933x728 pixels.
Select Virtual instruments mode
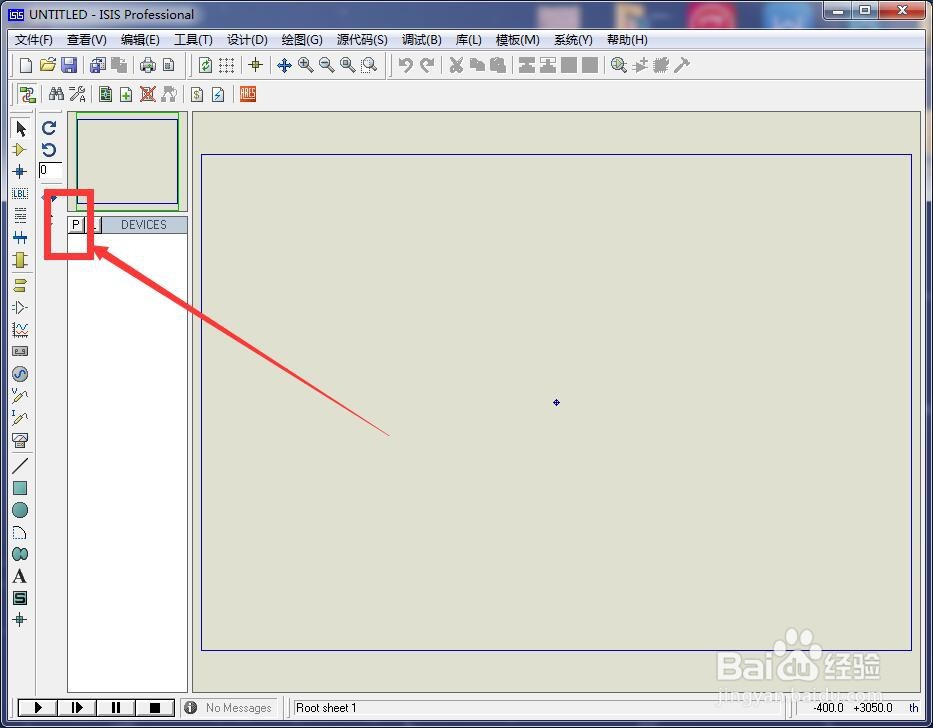click(20, 440)
